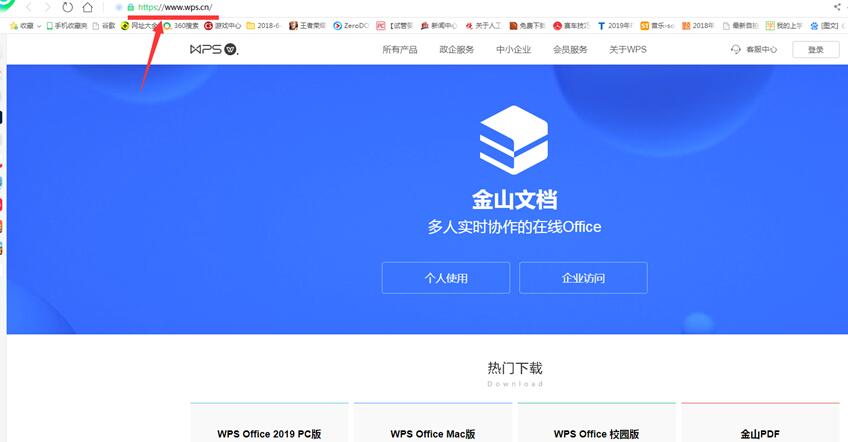Open the WPS Office Mac版 download card

click(x=433, y=423)
